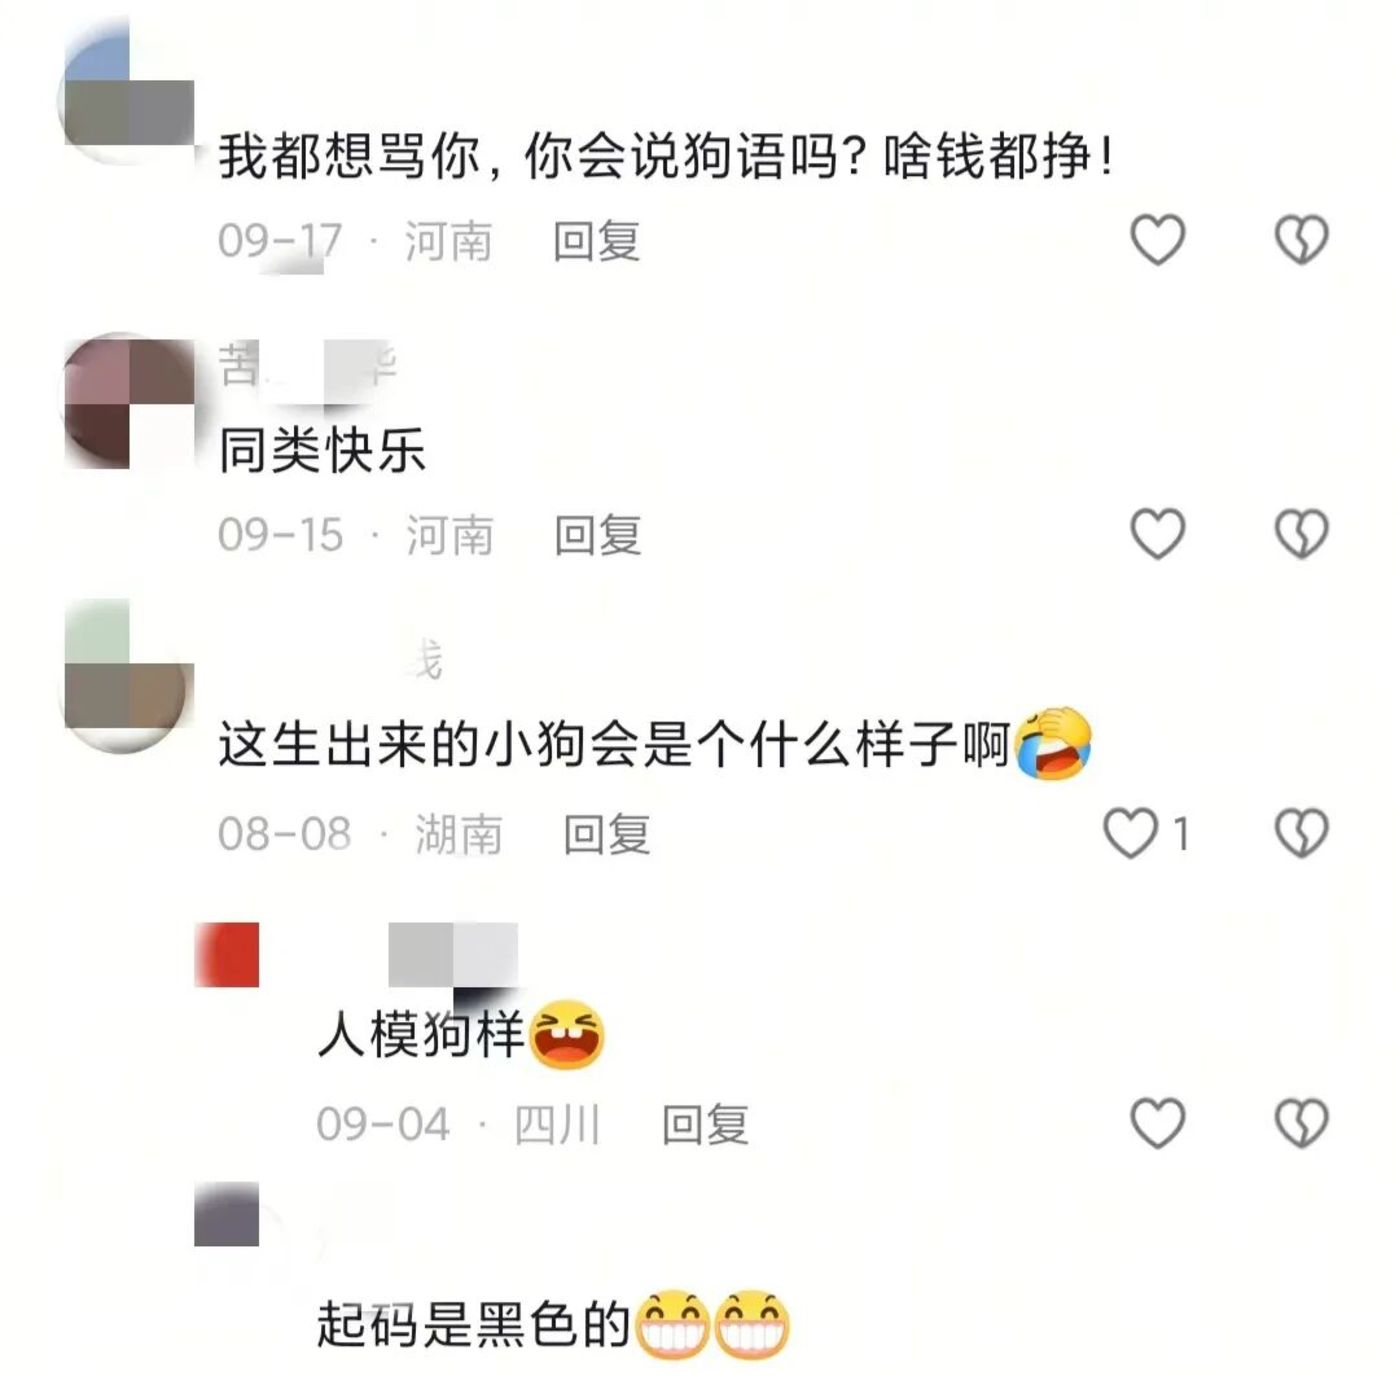
Task: Dislike the 同类快乐 comment
Action: [1301, 533]
